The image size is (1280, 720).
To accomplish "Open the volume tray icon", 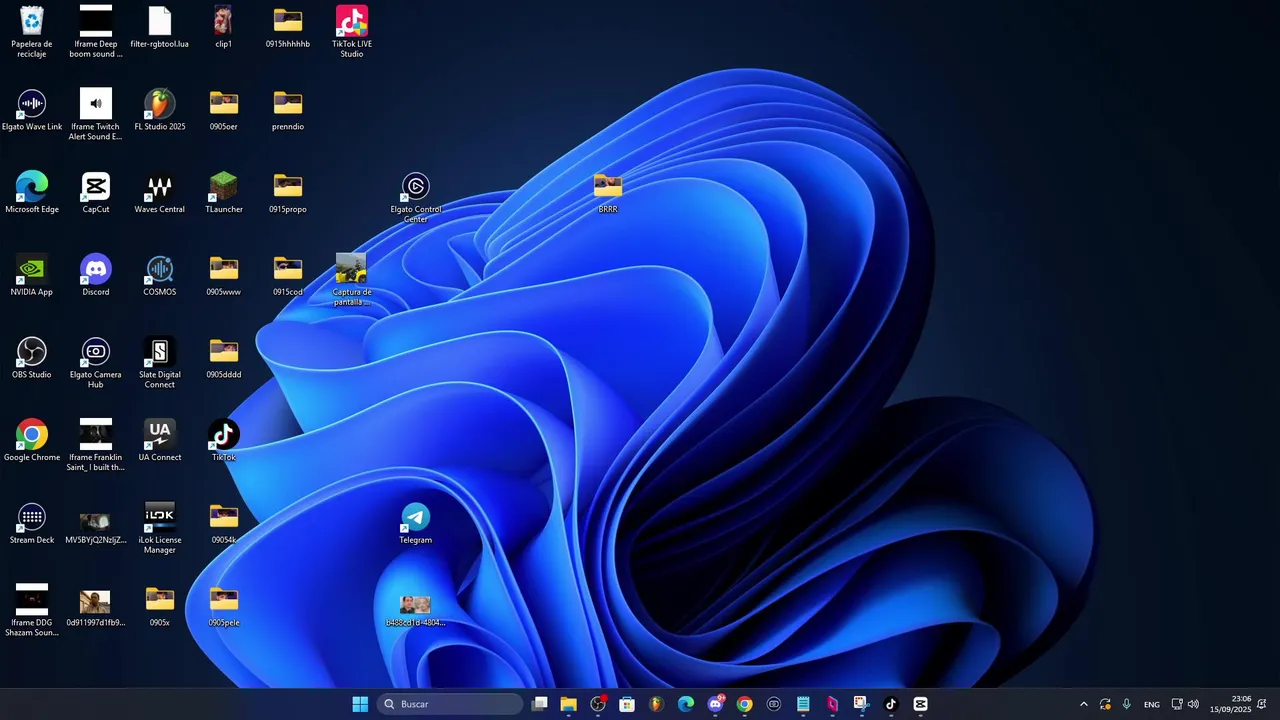I will point(1193,704).
